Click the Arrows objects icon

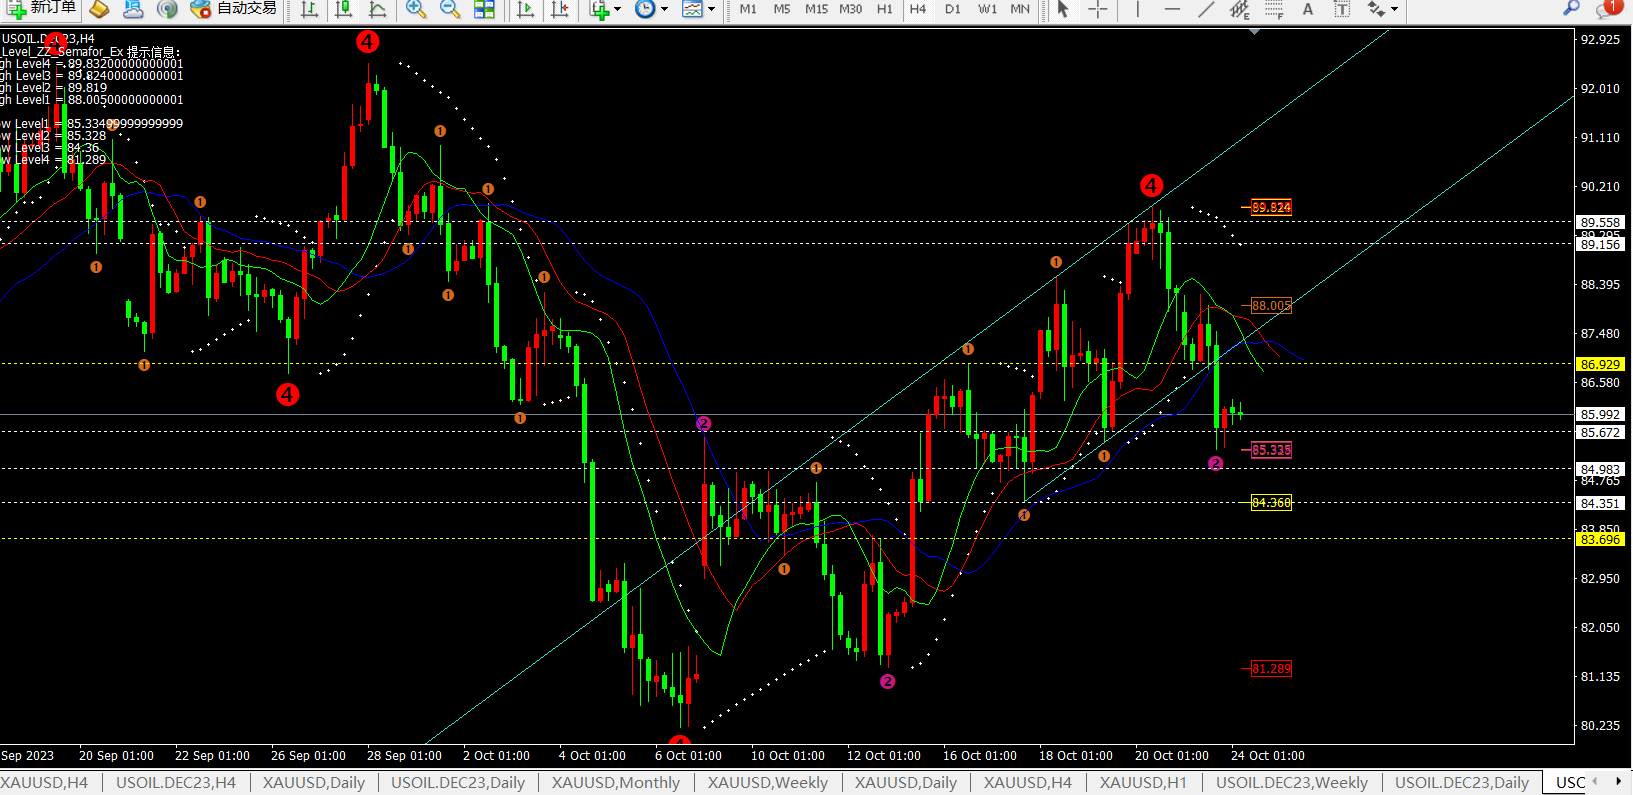pos(1377,9)
